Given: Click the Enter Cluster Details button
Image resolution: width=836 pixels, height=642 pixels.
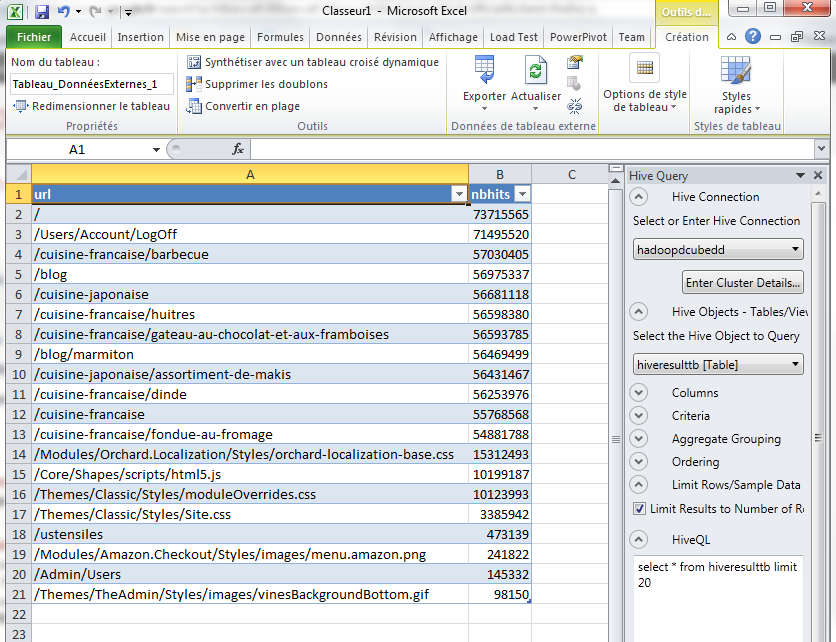Looking at the screenshot, I should pyautogui.click(x=743, y=283).
